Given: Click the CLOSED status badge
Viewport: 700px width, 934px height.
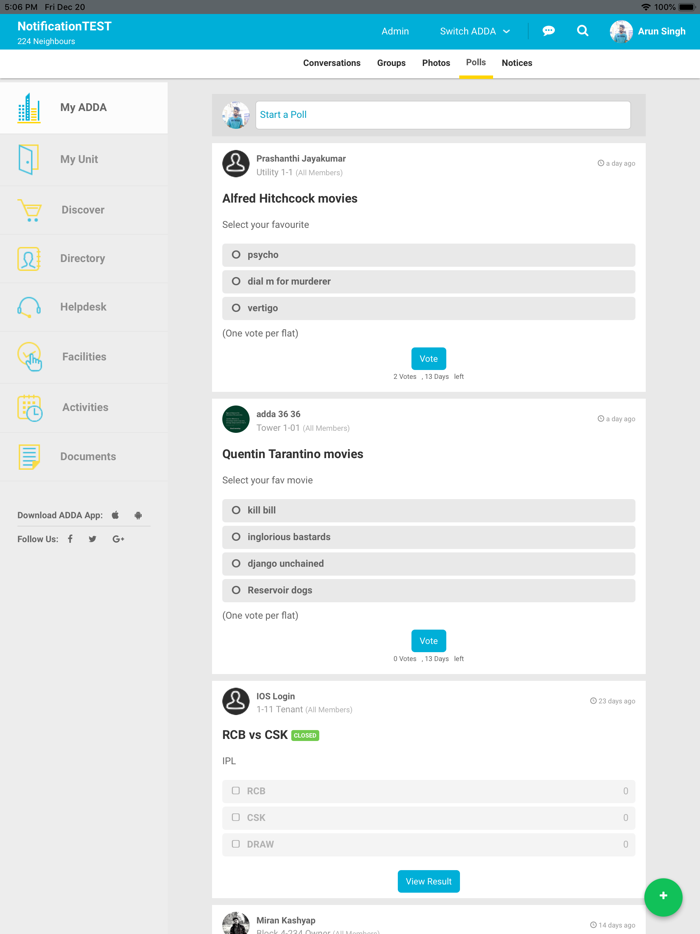Looking at the screenshot, I should coord(305,736).
